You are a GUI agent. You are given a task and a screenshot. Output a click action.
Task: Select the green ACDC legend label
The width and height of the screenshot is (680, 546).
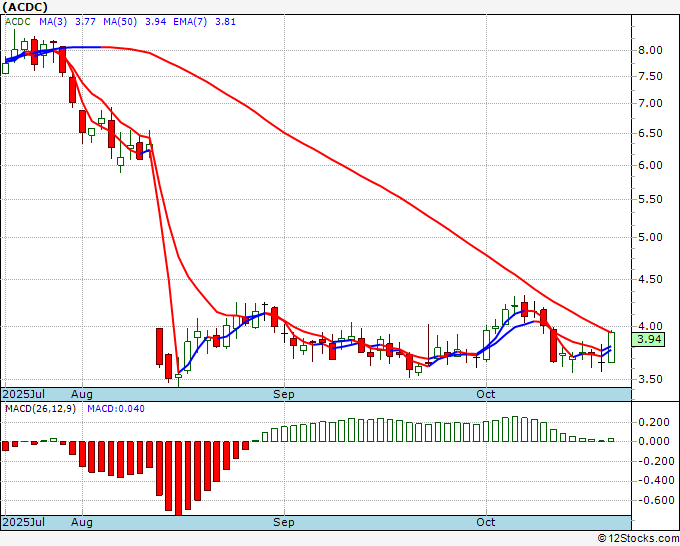(18, 22)
